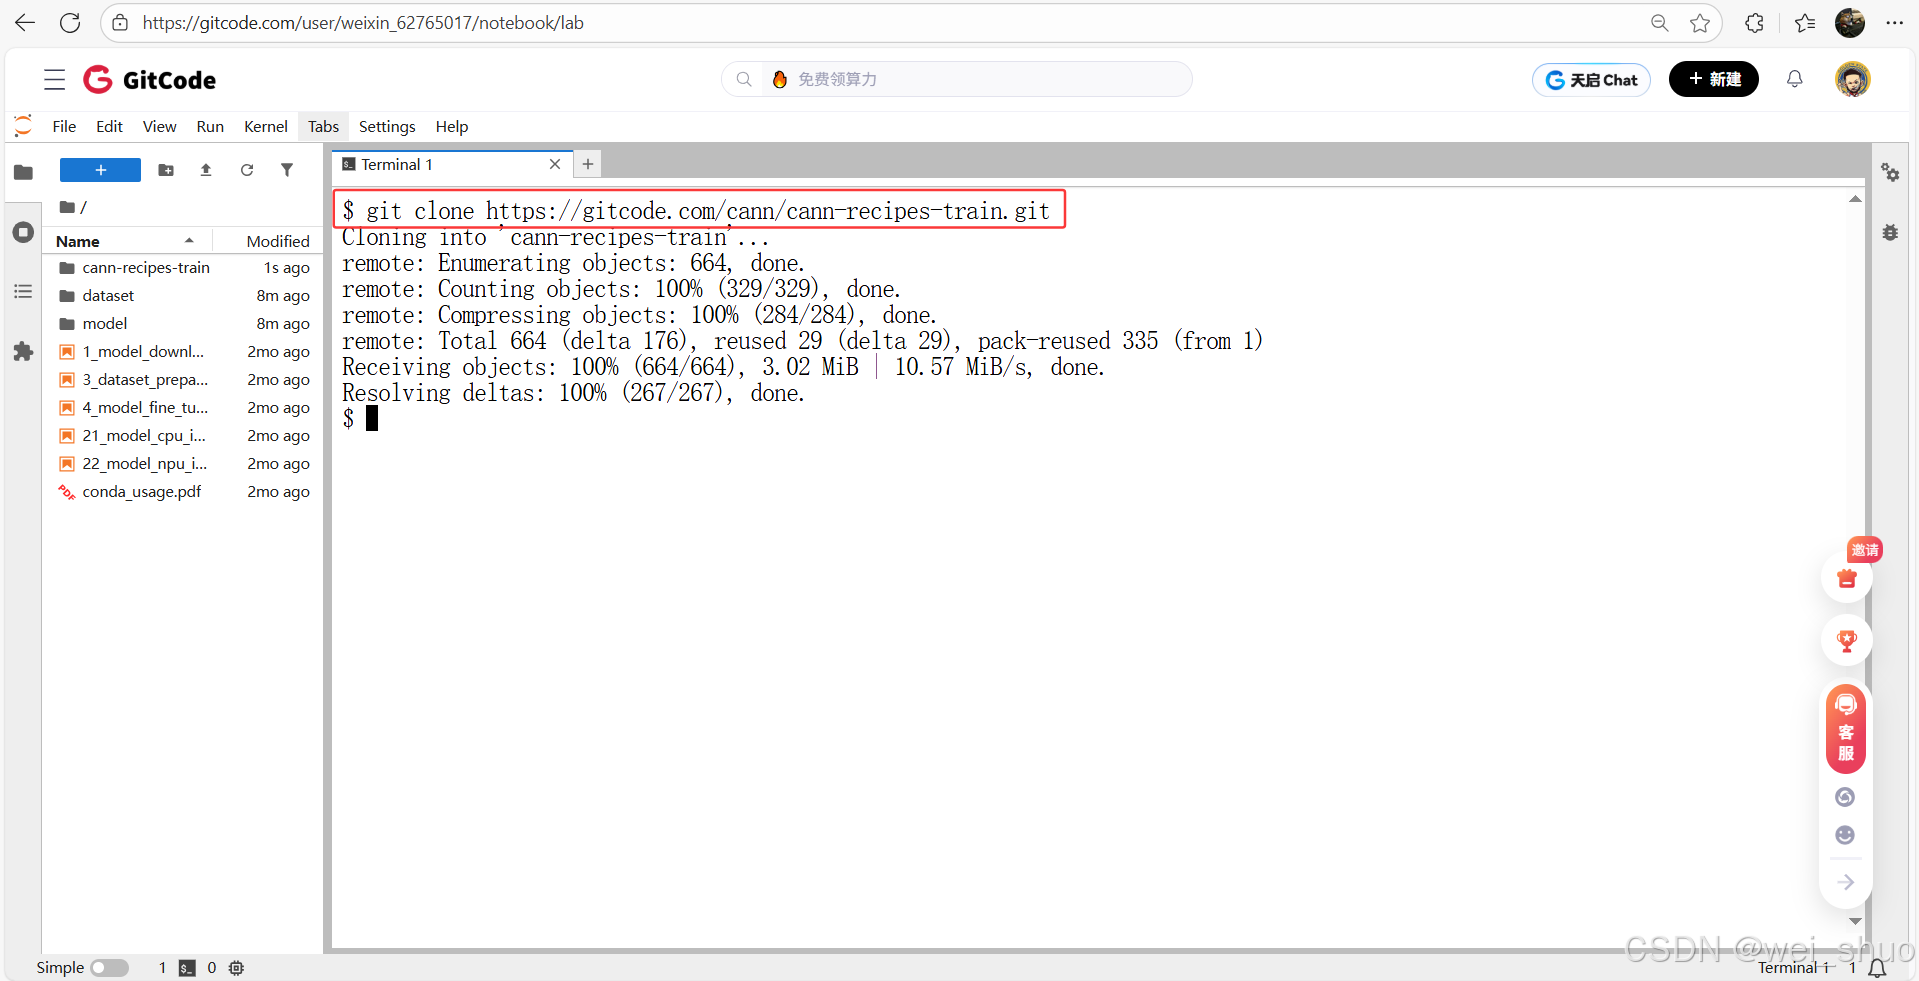Open 客服 customer service button
Screen dimensions: 1919x981
(1846, 729)
